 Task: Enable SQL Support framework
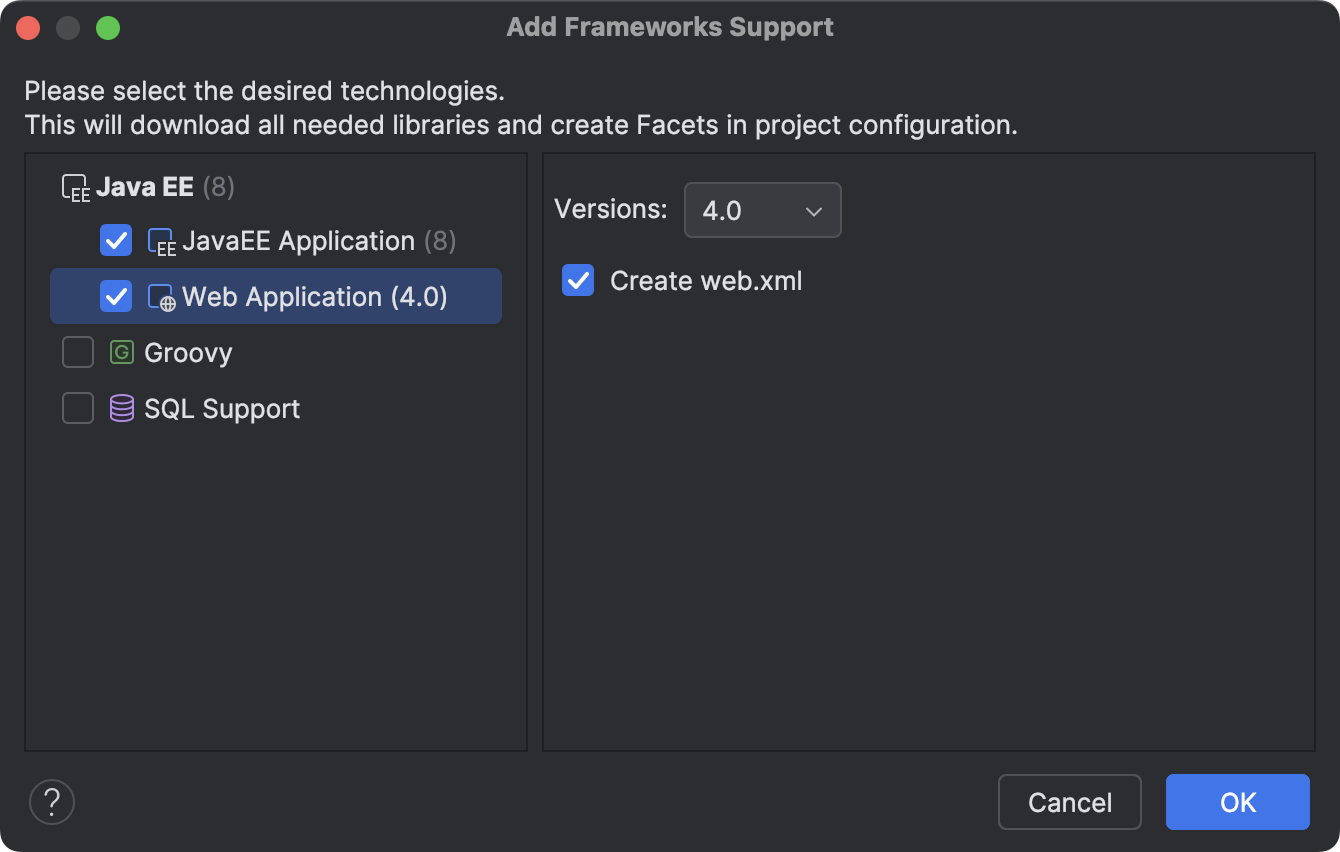[78, 408]
